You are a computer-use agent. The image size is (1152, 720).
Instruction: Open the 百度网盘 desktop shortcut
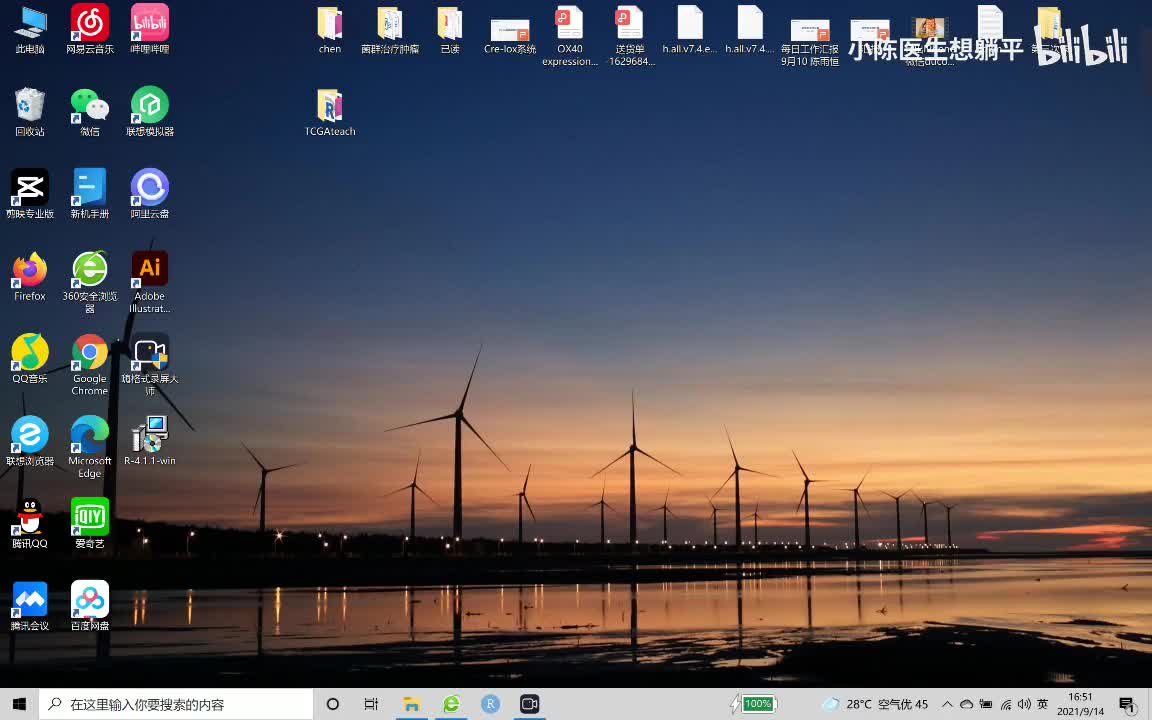[x=90, y=600]
